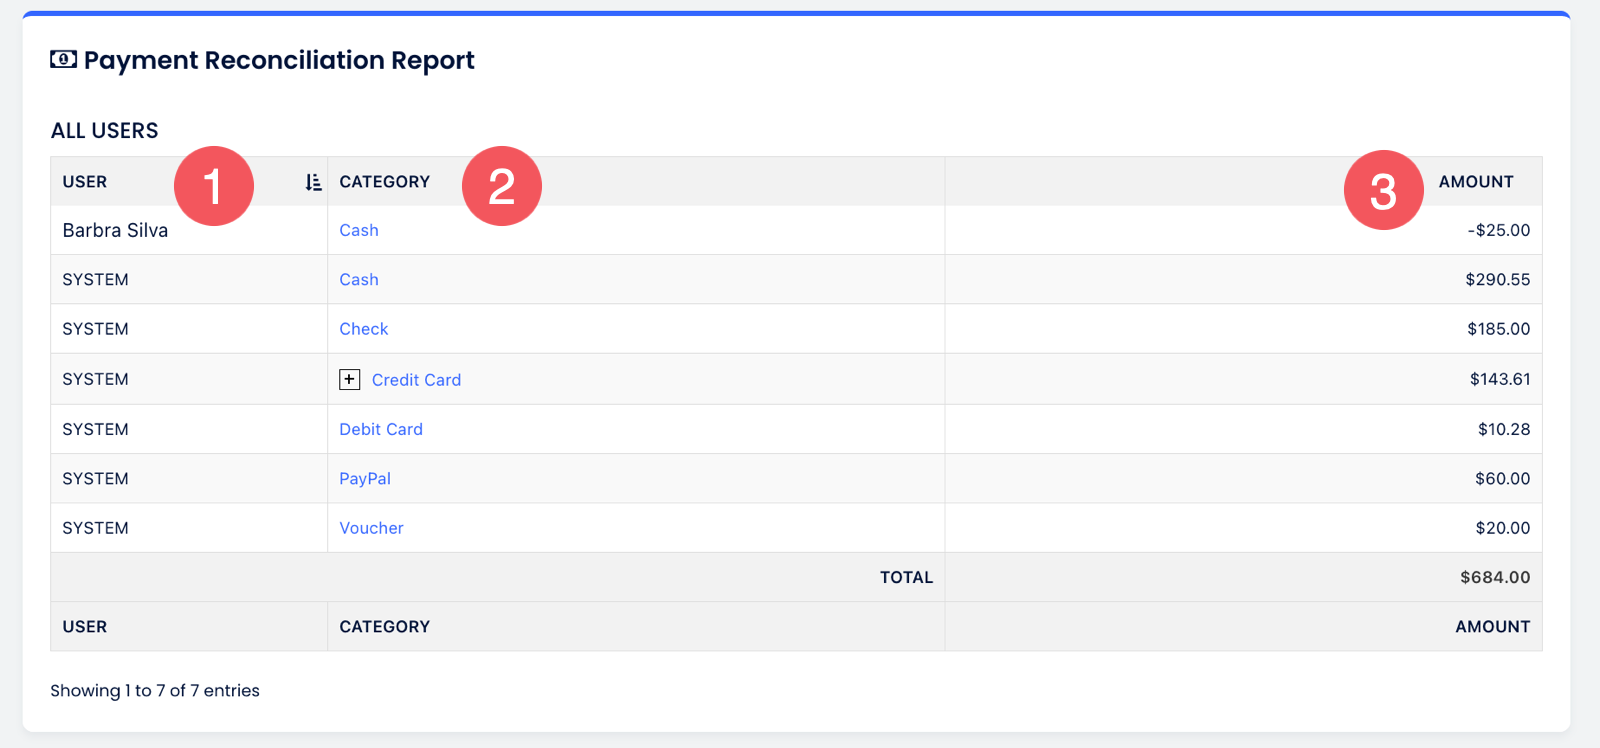
Task: Open the SYSTEM Cash link for $290.55
Action: (x=358, y=280)
